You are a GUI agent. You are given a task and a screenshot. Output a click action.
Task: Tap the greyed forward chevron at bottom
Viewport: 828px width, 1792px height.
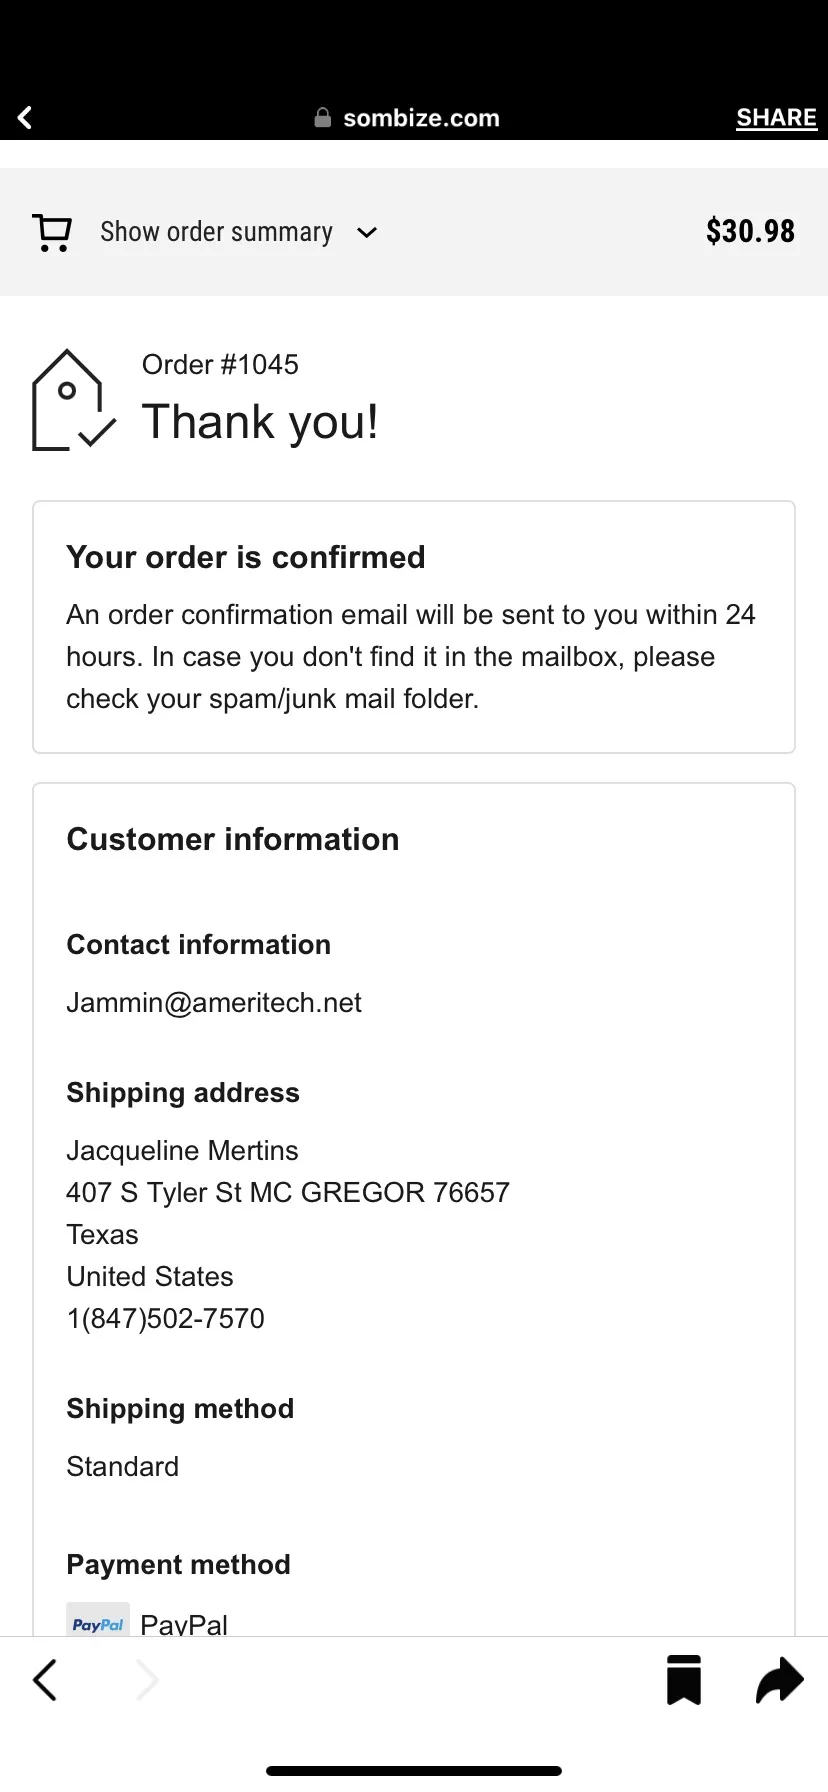tap(147, 1680)
